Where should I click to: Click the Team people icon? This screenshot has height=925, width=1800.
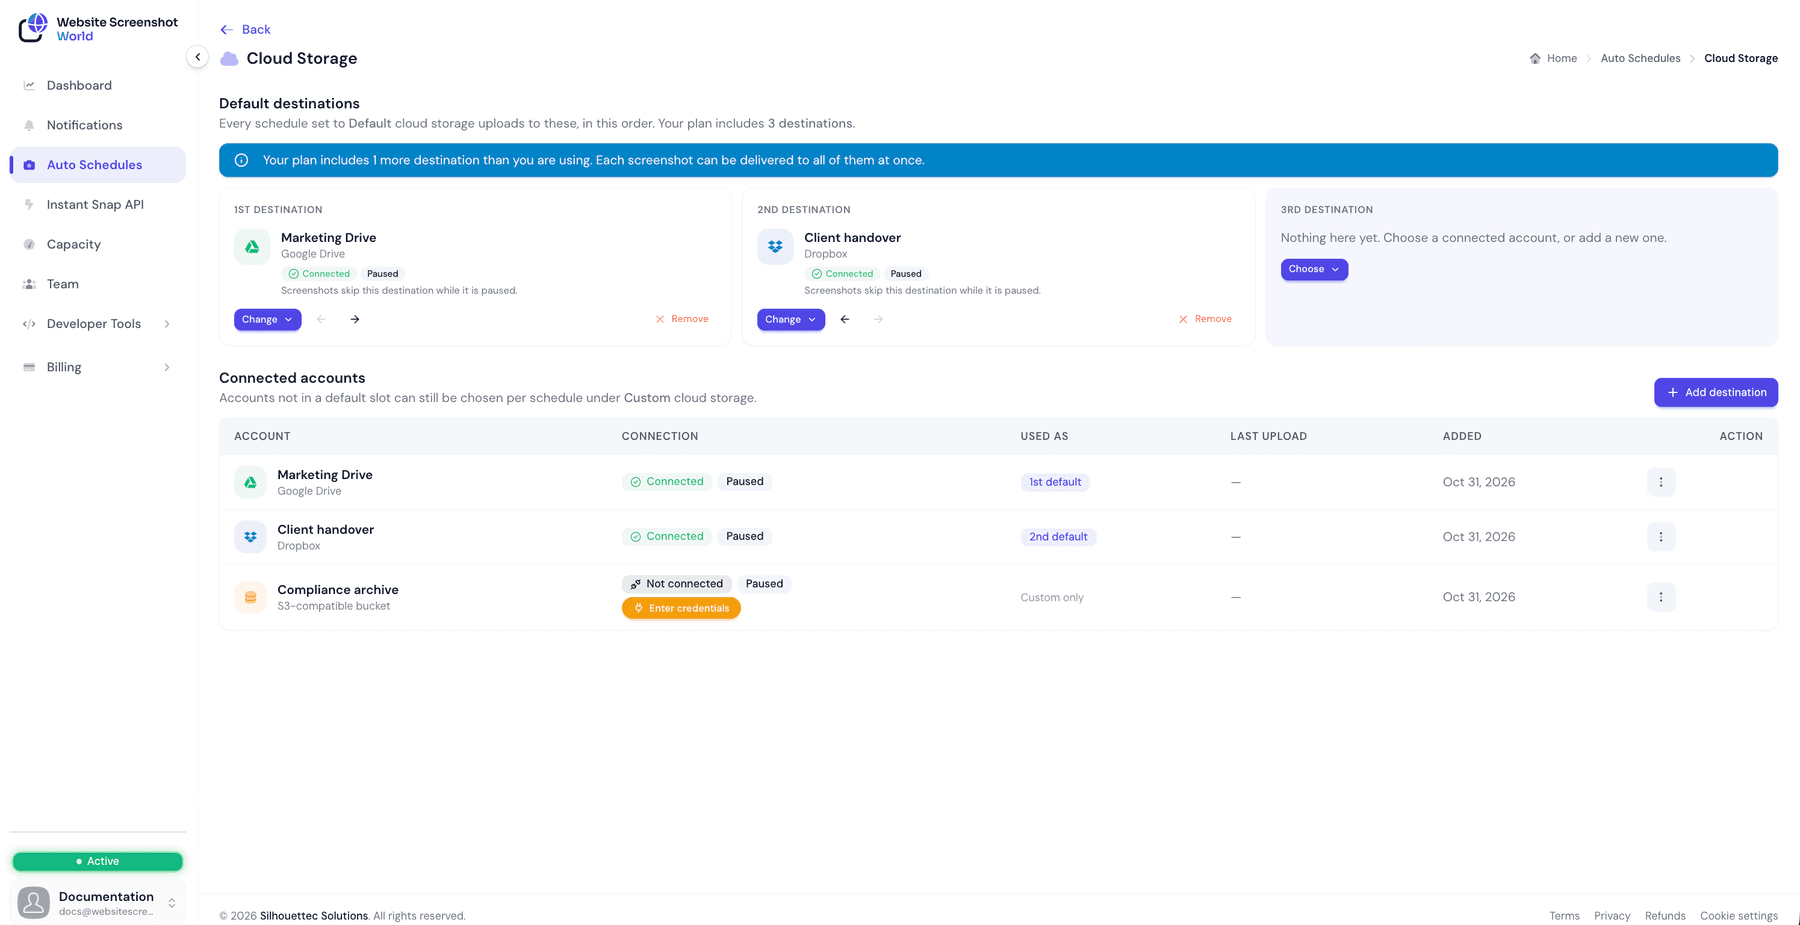[x=29, y=284]
